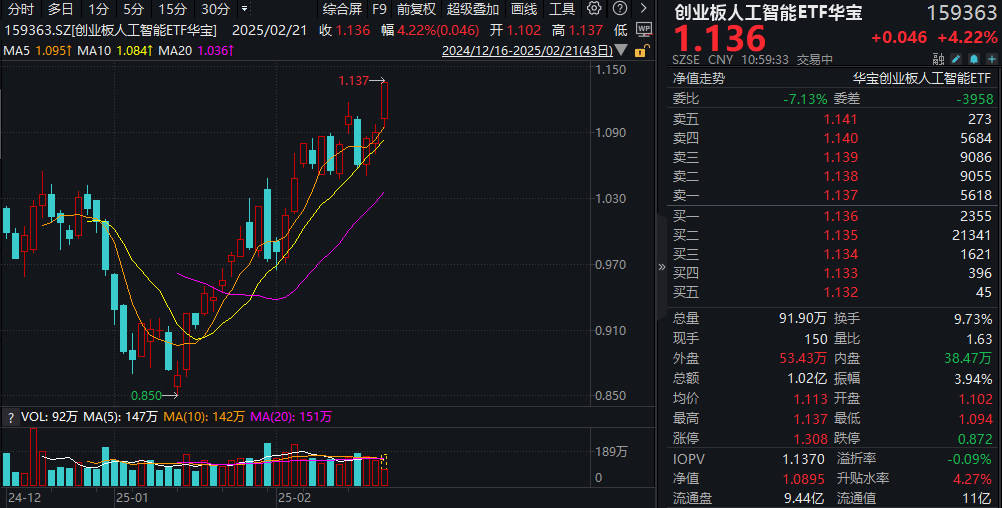Click the VOL indicator help icon

(11, 416)
